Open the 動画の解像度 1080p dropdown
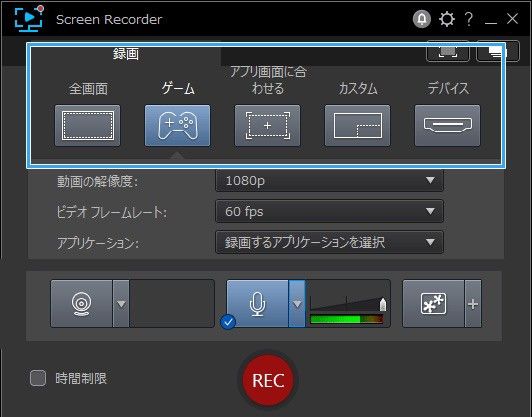 (x=329, y=181)
